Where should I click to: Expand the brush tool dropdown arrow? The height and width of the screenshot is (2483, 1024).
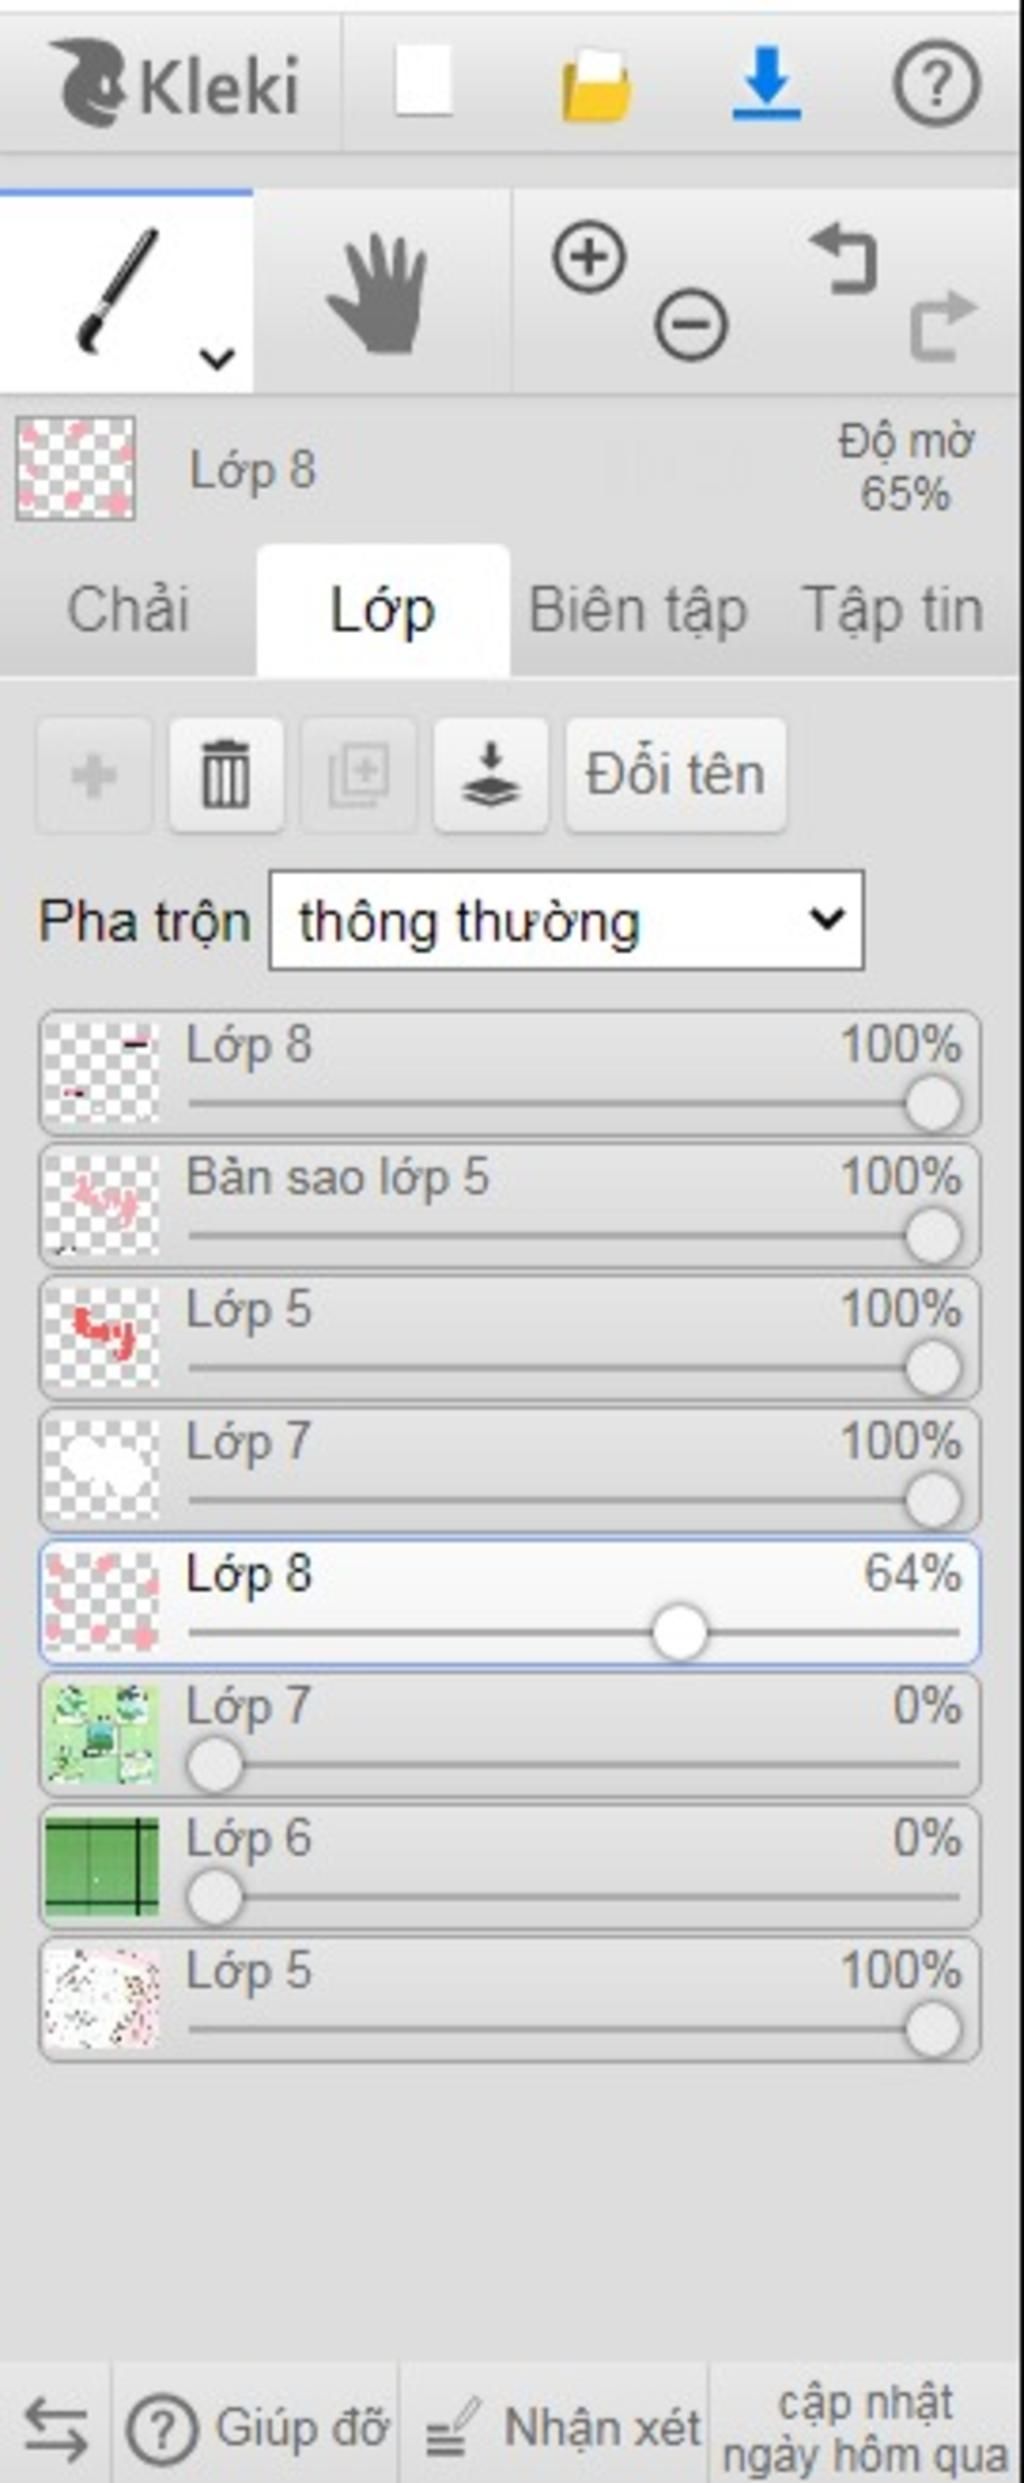[217, 357]
